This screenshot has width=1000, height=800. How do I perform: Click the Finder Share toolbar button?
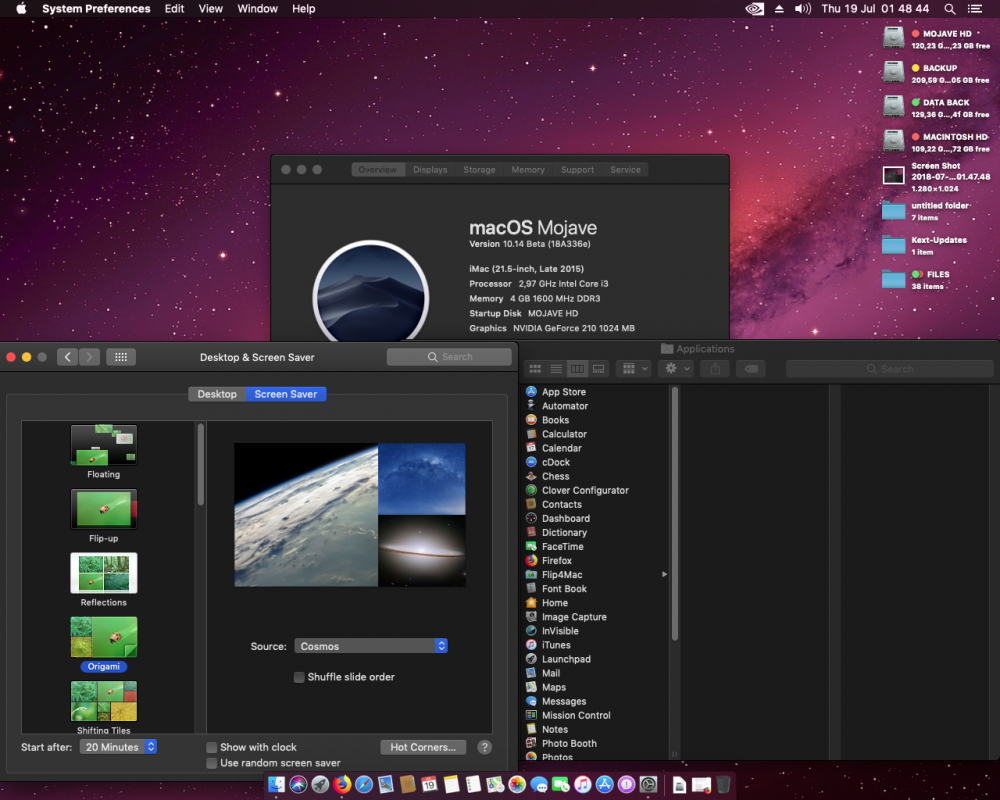tap(716, 369)
